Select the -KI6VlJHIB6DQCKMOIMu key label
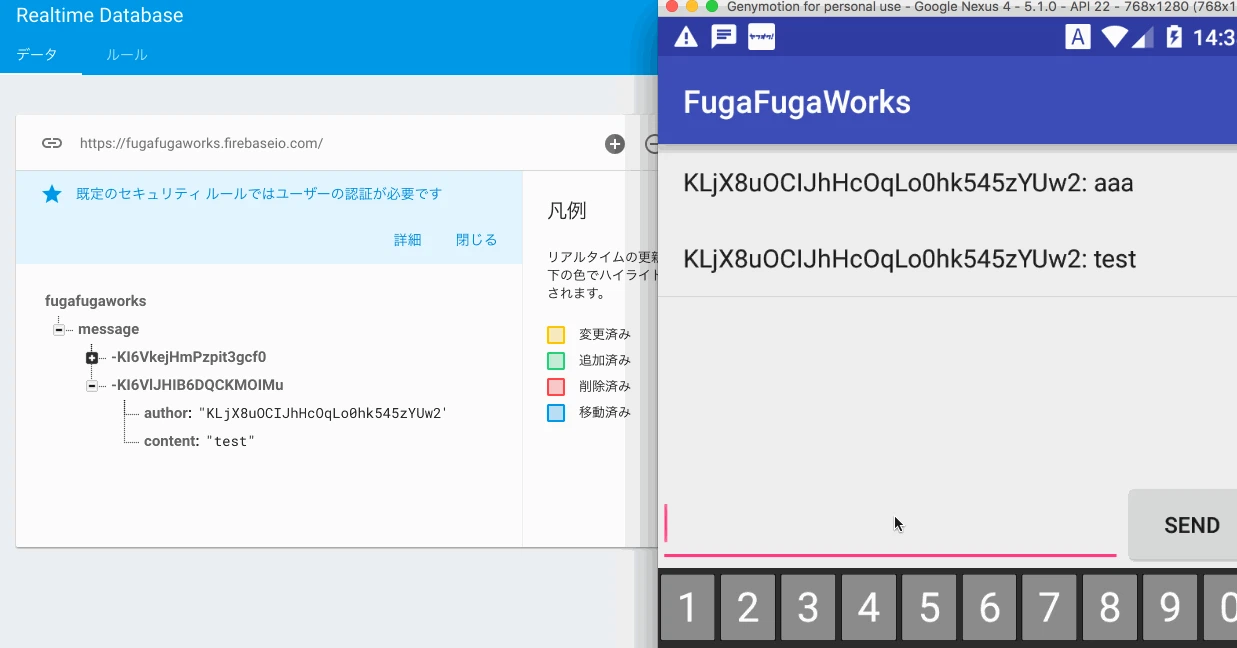1237x648 pixels. (x=198, y=385)
